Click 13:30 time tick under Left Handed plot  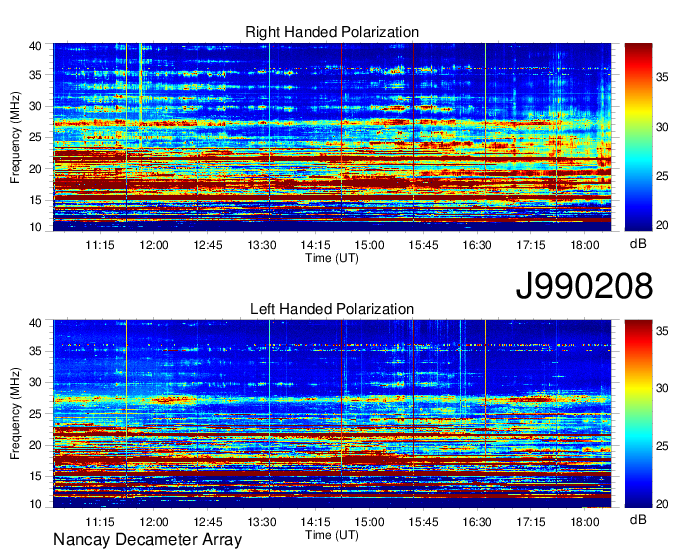pos(262,521)
